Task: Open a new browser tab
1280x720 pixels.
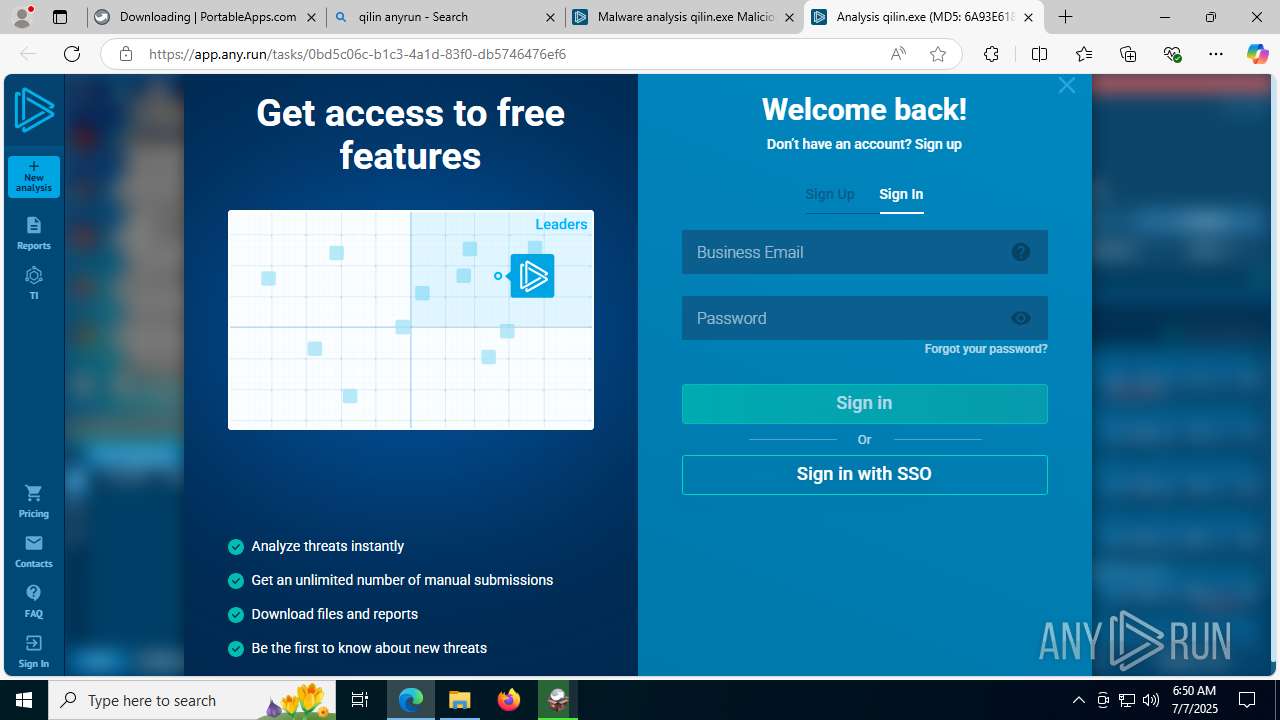Action: (1066, 17)
